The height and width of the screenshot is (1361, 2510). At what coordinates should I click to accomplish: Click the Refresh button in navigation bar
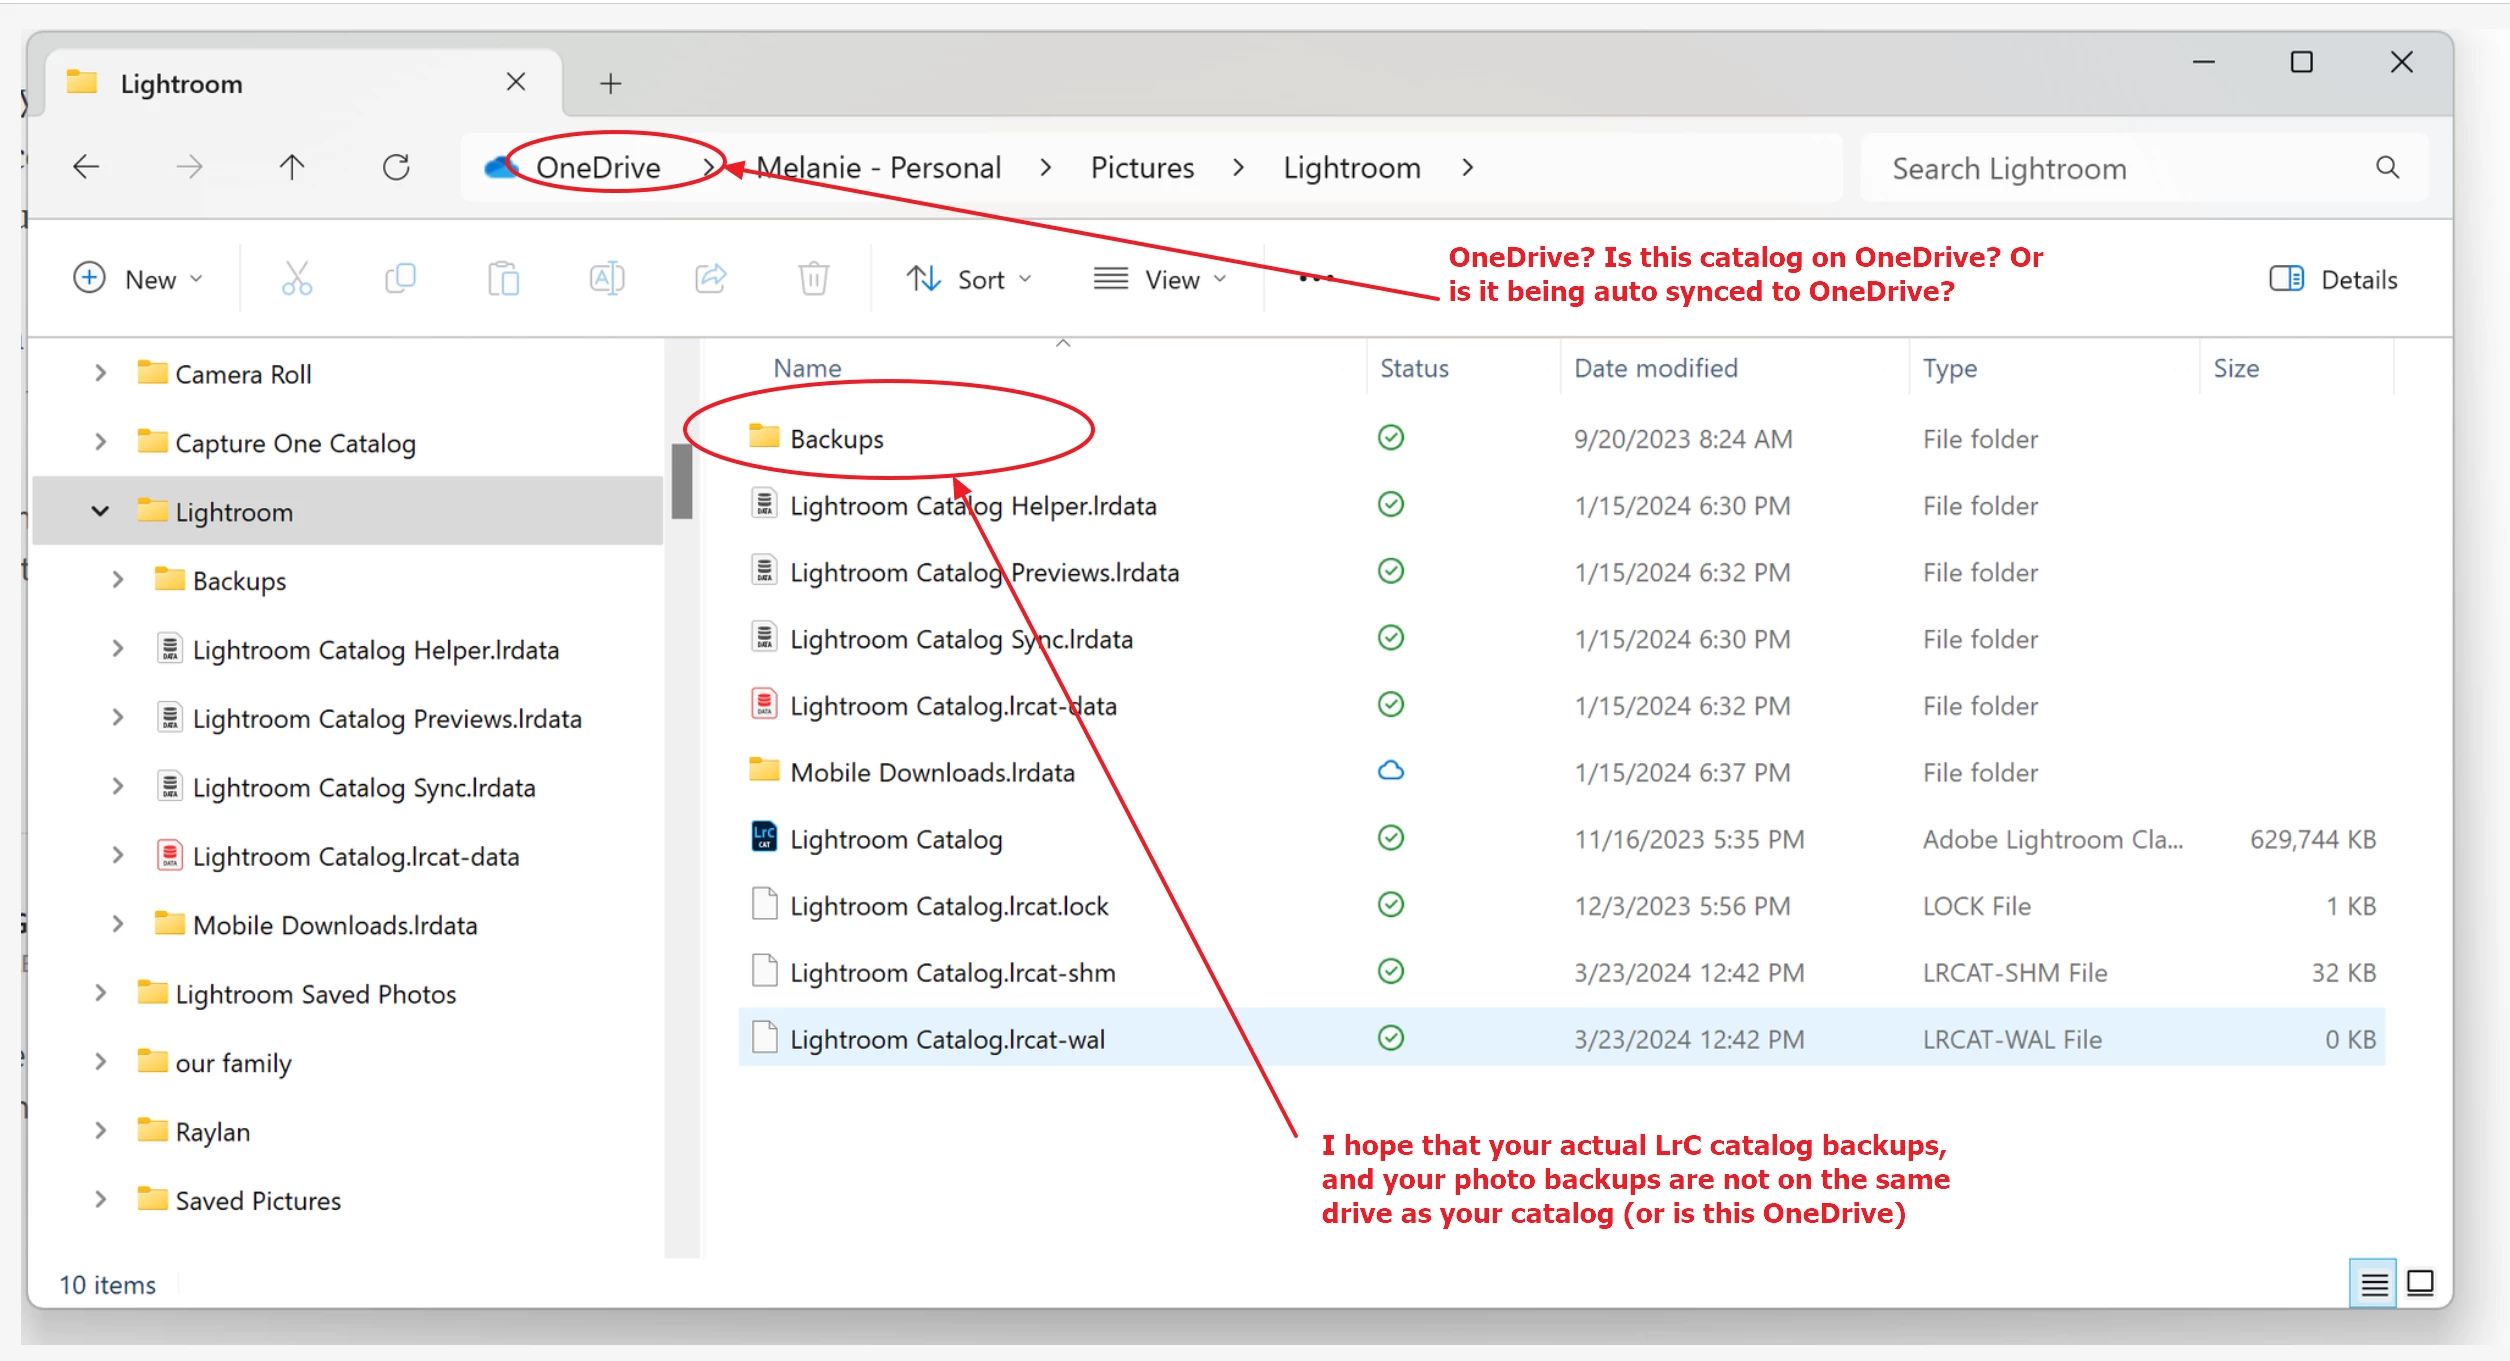pos(396,167)
